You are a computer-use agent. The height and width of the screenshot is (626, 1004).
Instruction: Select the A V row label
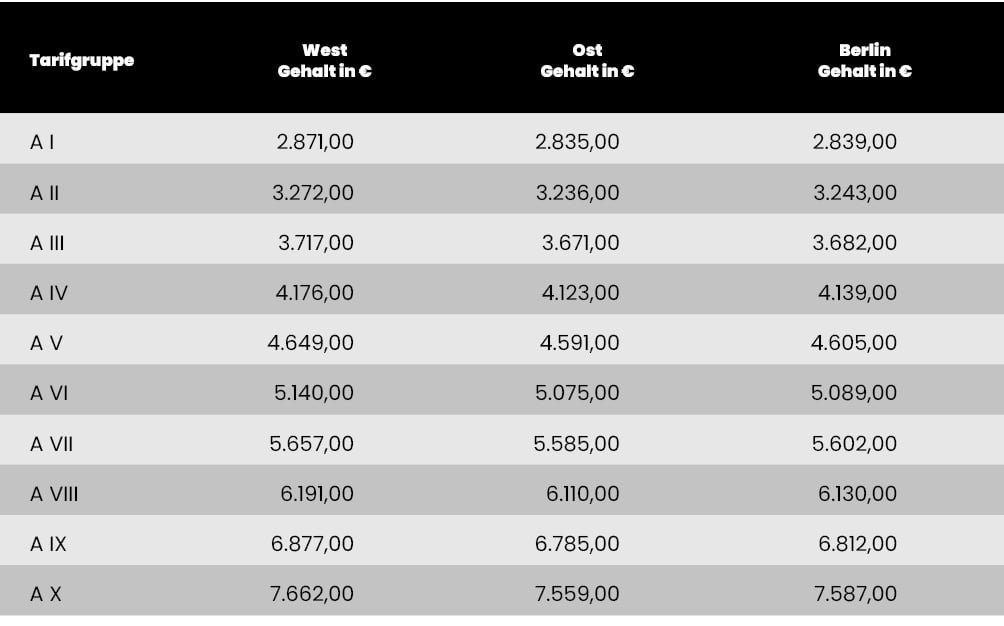click(x=47, y=343)
